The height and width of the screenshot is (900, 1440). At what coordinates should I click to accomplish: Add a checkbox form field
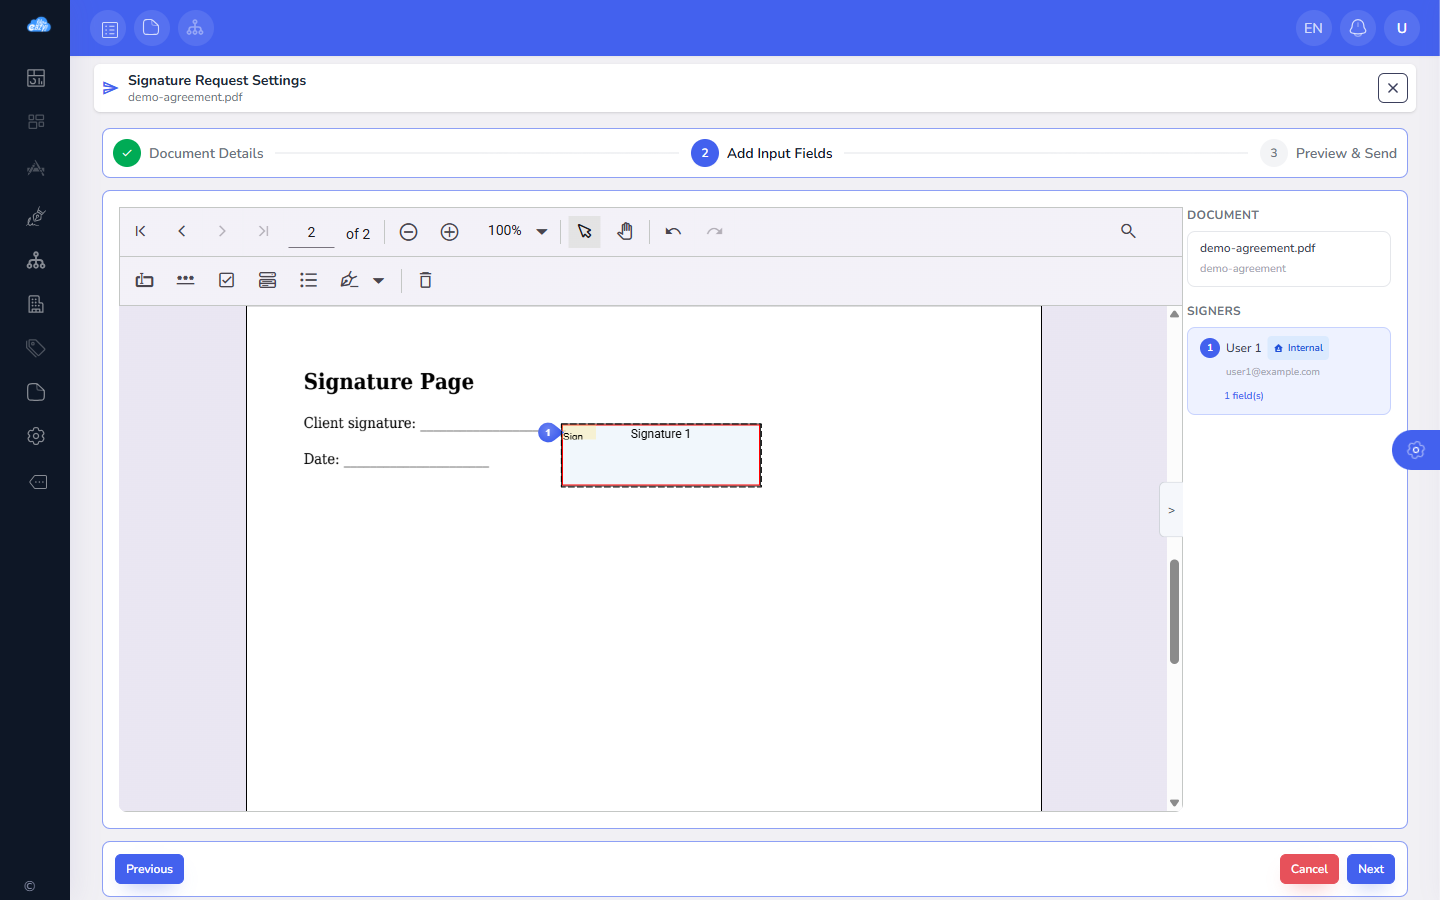[227, 281]
